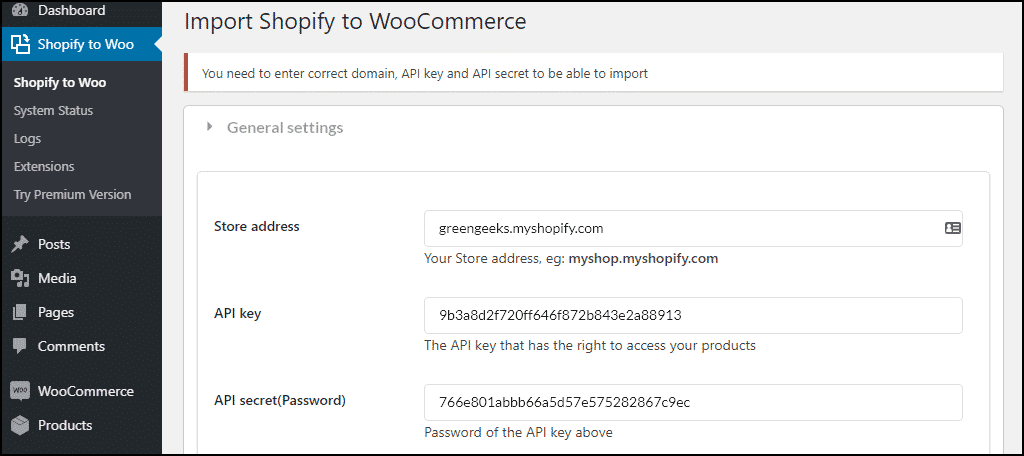This screenshot has height=456, width=1024.
Task: Click into the API key field
Action: tap(692, 315)
